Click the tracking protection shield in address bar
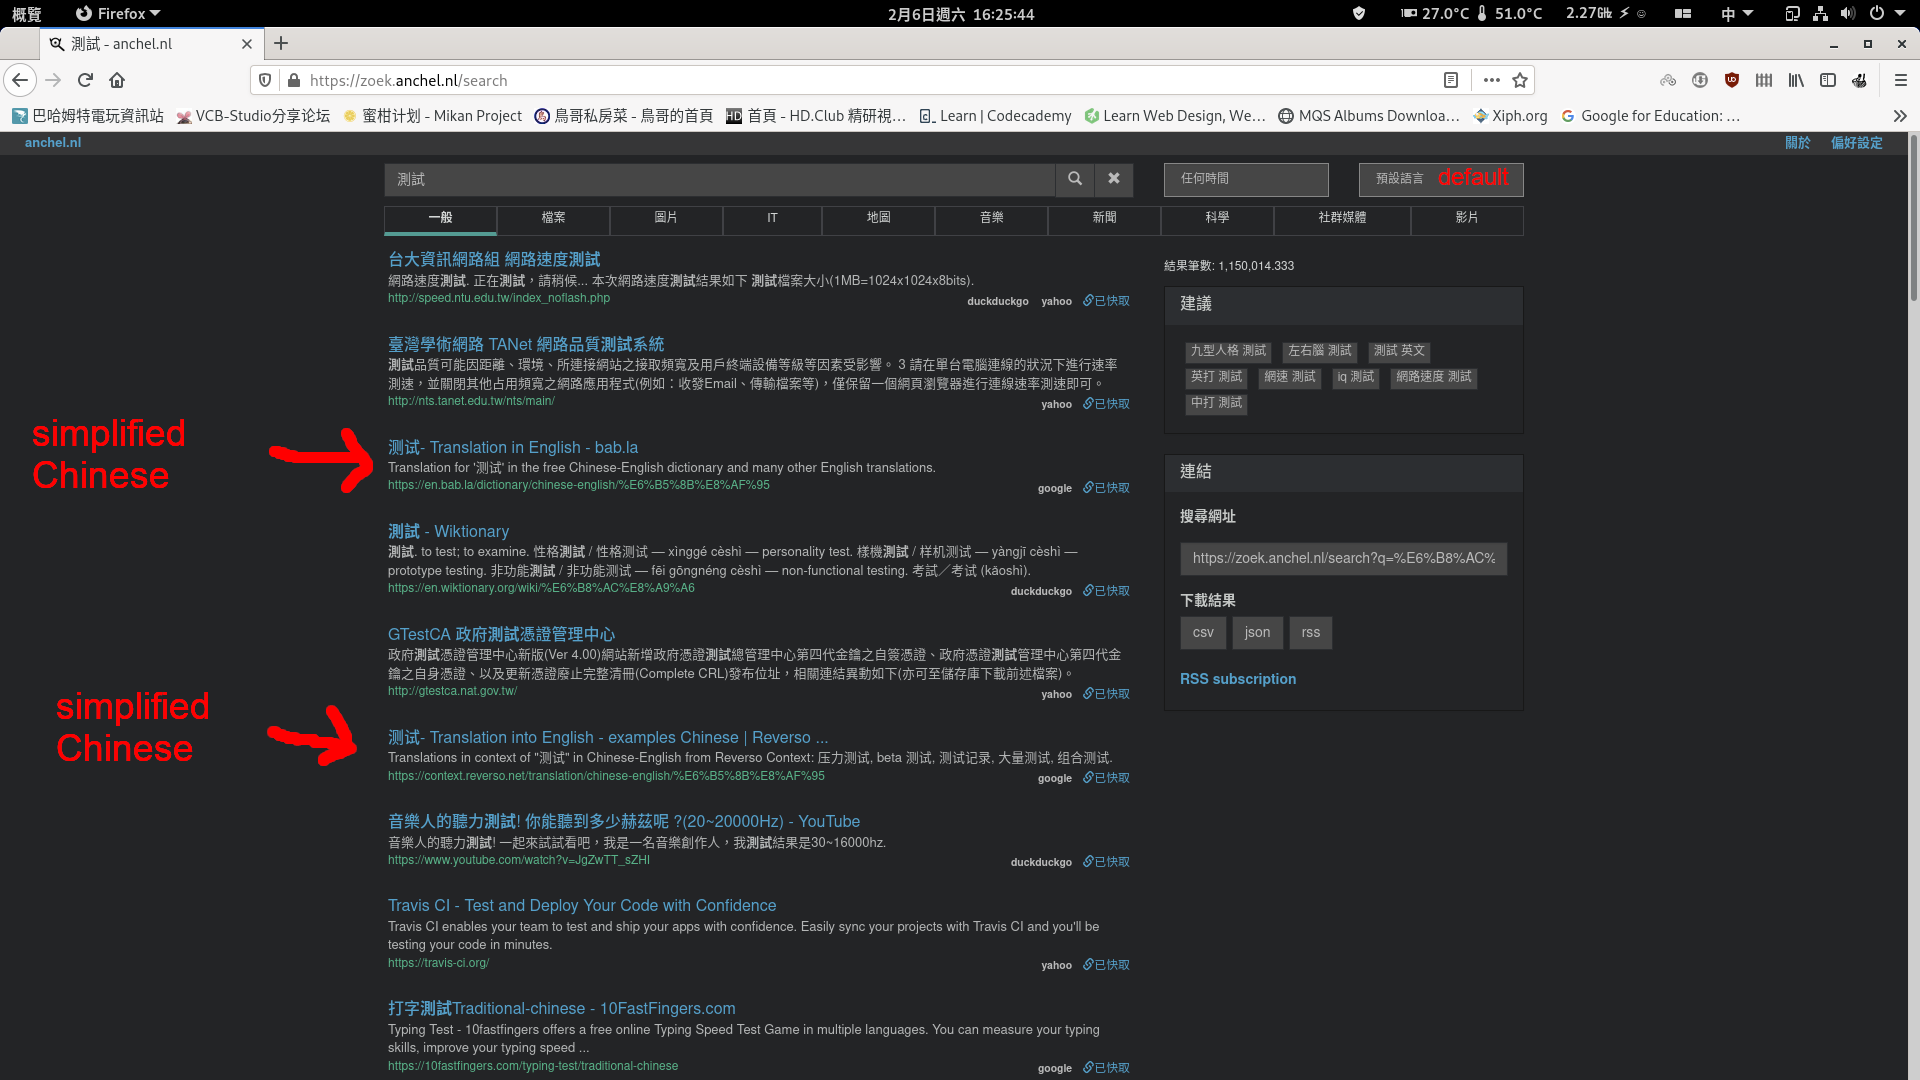This screenshot has width=1920, height=1080. (x=264, y=80)
